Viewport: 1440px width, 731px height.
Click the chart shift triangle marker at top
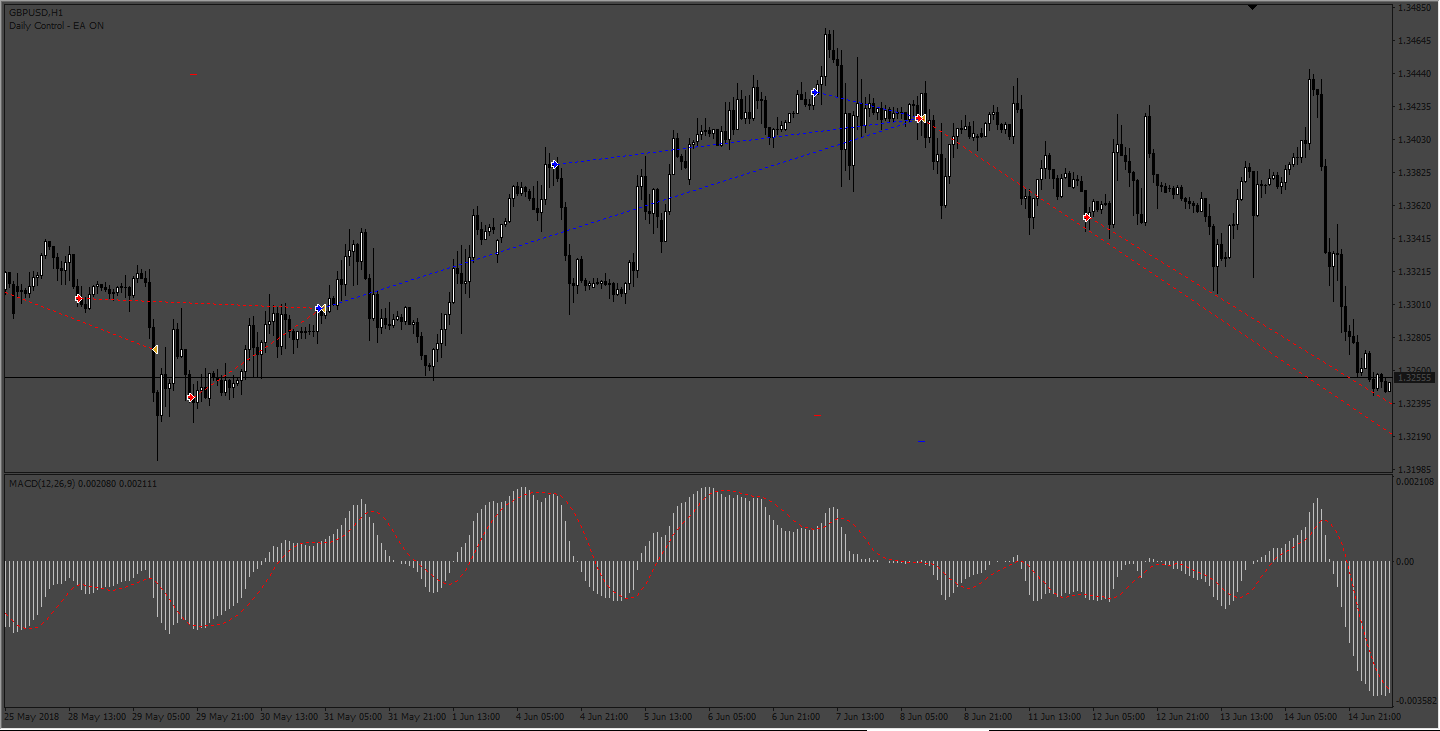[1253, 7]
